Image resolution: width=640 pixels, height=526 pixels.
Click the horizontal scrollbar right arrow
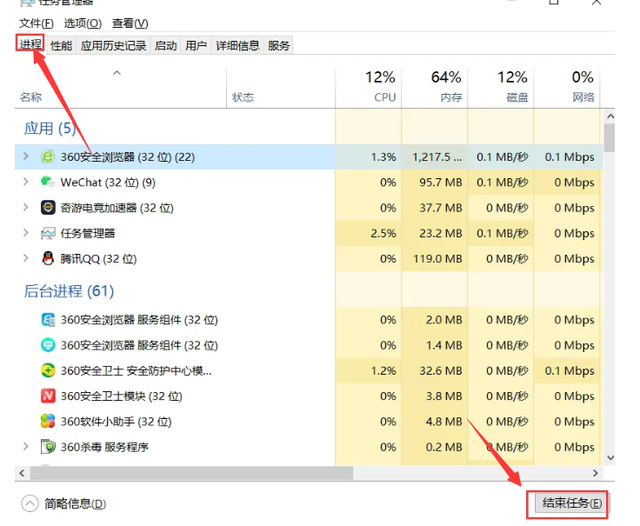click(x=596, y=473)
